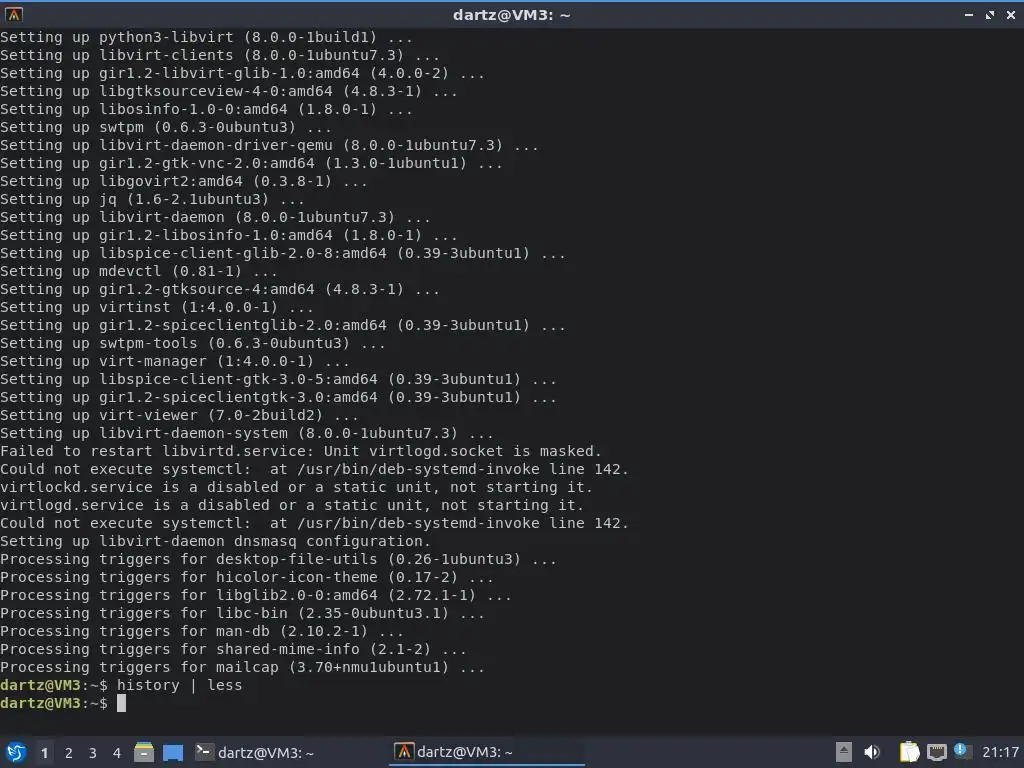Click 'Setting up virtinst (1:4.0.0-1)' line
1024x768 pixels.
tap(157, 307)
